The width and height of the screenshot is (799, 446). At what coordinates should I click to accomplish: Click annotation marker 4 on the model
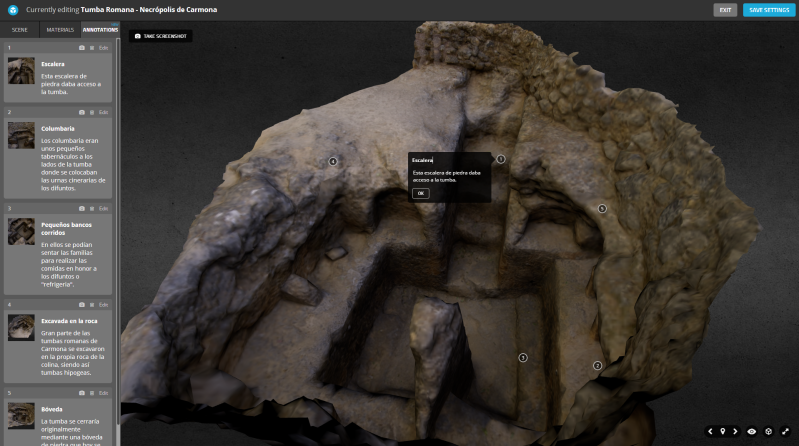(333, 161)
